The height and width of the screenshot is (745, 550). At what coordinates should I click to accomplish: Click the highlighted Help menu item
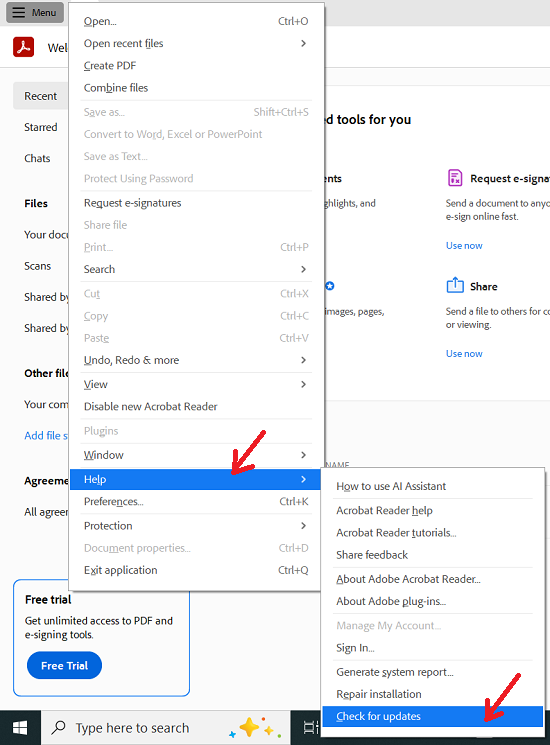(x=196, y=479)
